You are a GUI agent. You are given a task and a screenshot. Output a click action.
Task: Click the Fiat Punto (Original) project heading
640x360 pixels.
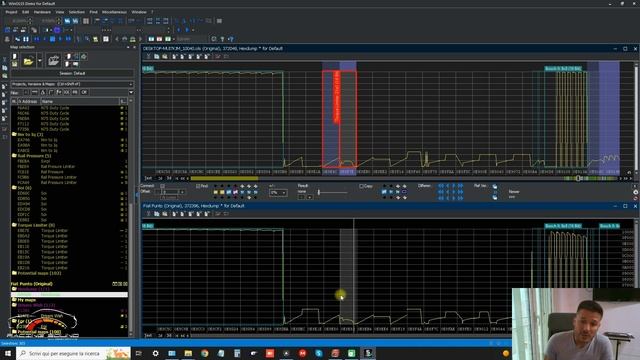click(31, 284)
